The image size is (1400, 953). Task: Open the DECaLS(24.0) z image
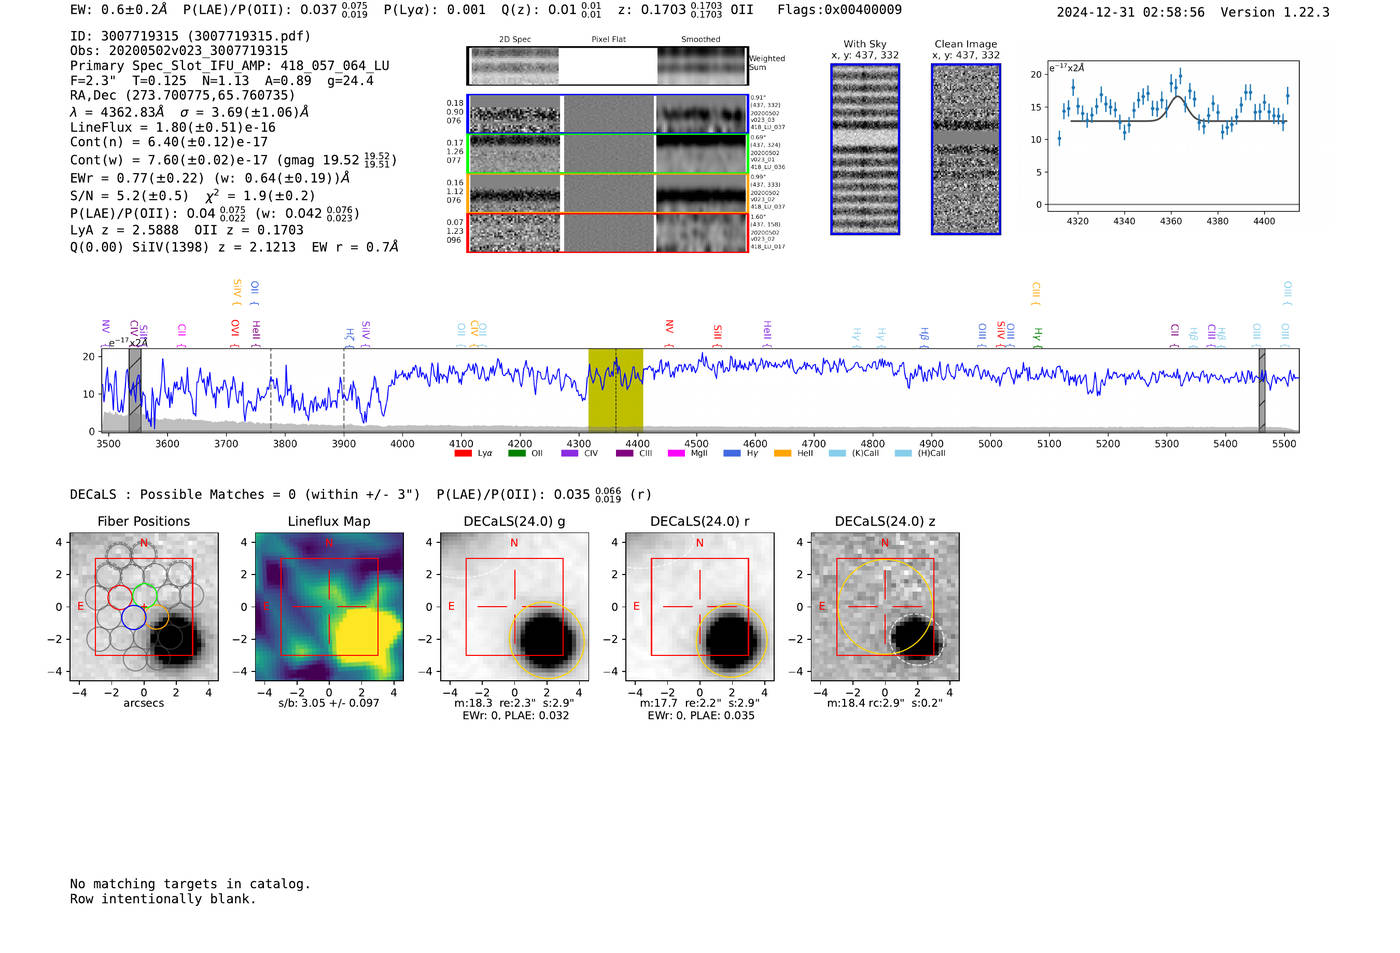click(885, 606)
